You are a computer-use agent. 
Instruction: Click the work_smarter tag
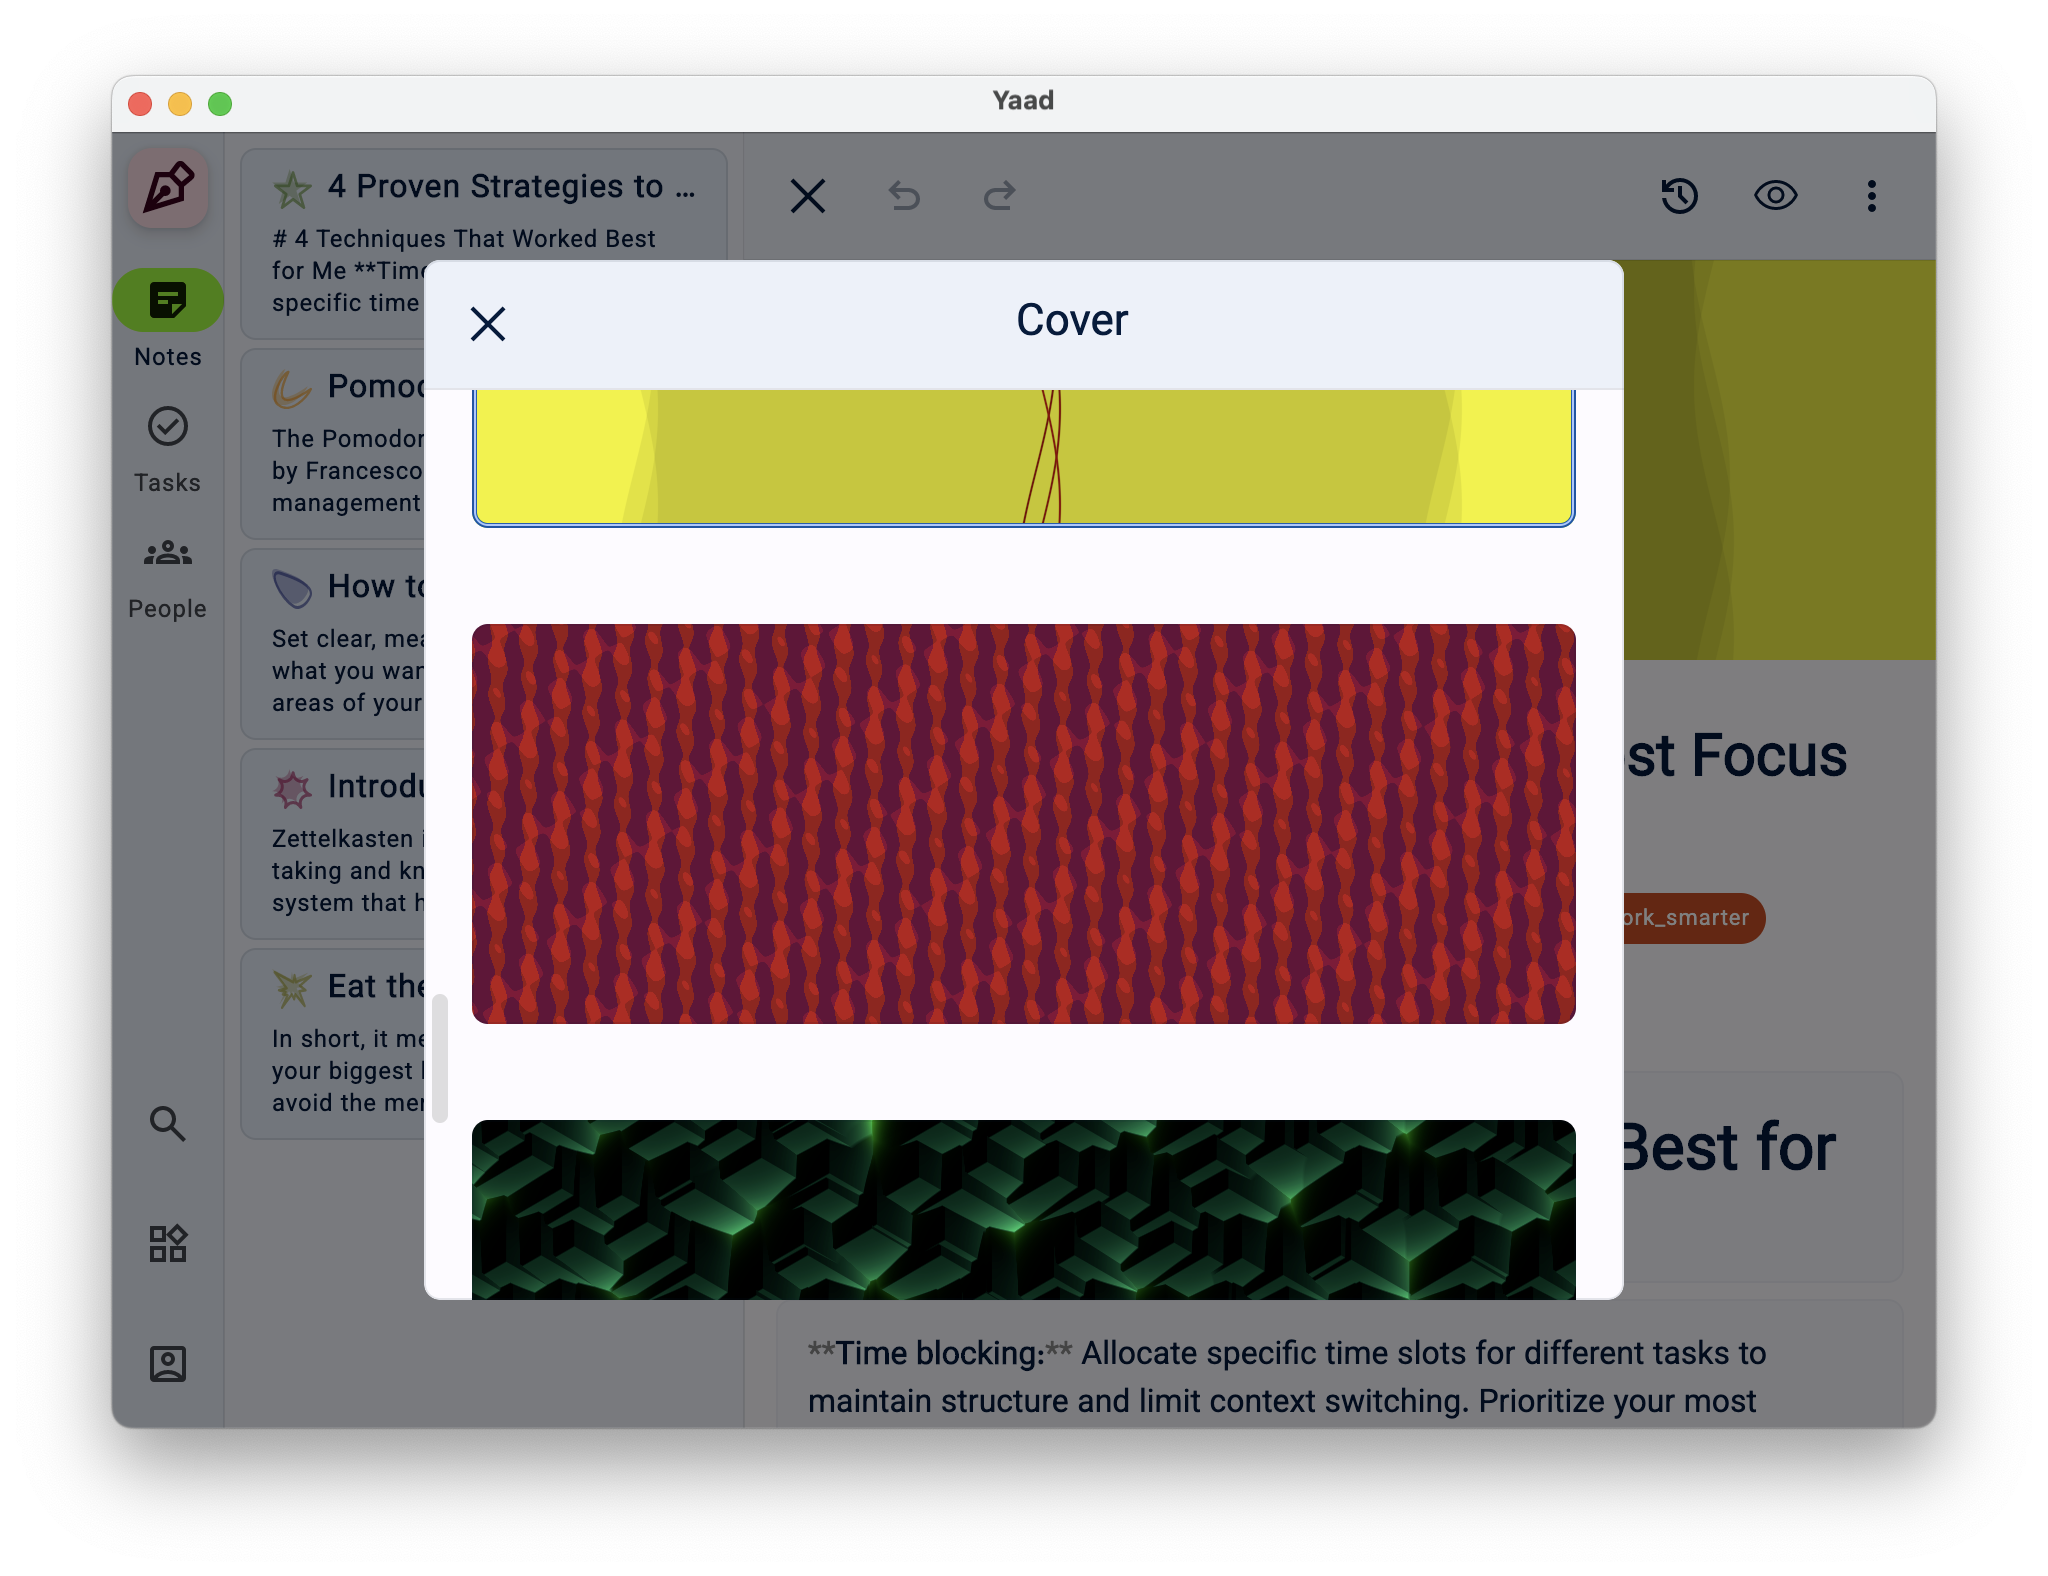tap(1694, 918)
